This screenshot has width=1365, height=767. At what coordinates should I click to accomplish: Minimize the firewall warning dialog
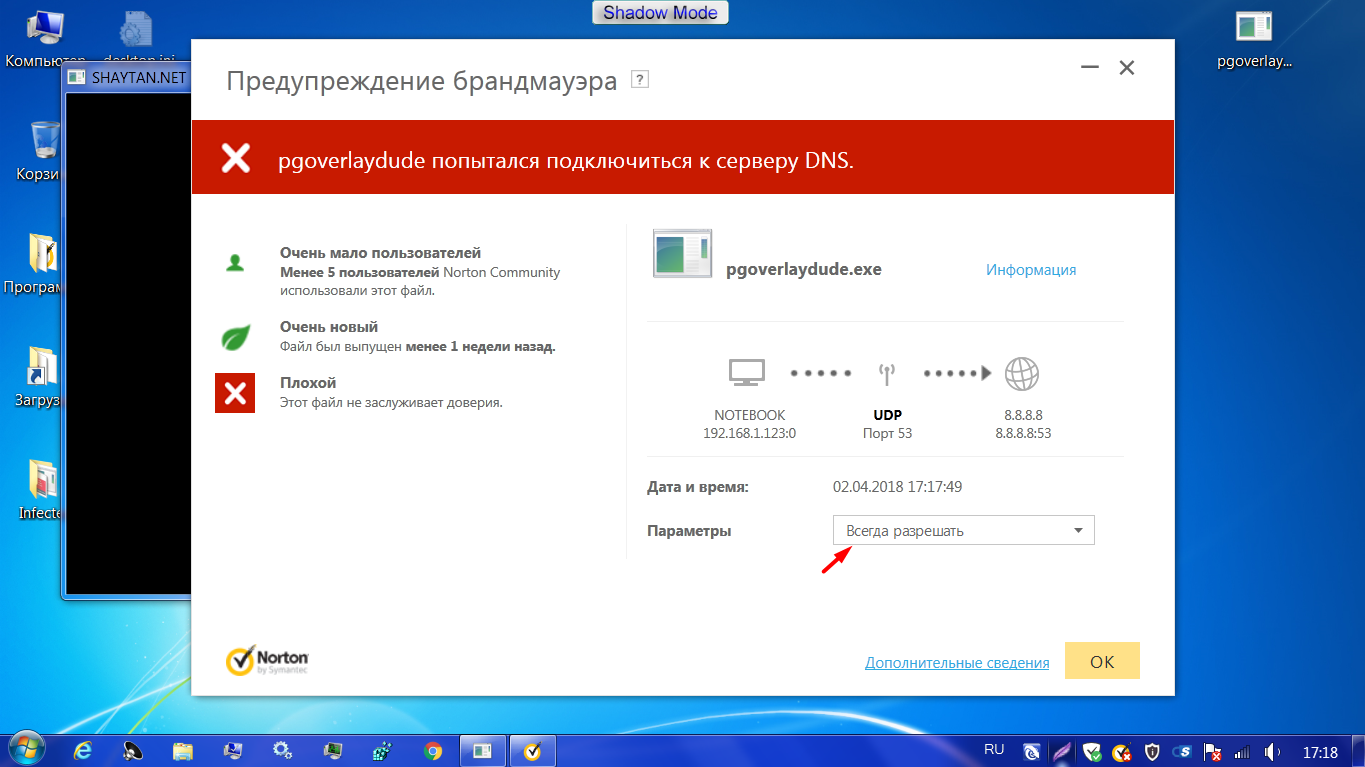pyautogui.click(x=1090, y=68)
